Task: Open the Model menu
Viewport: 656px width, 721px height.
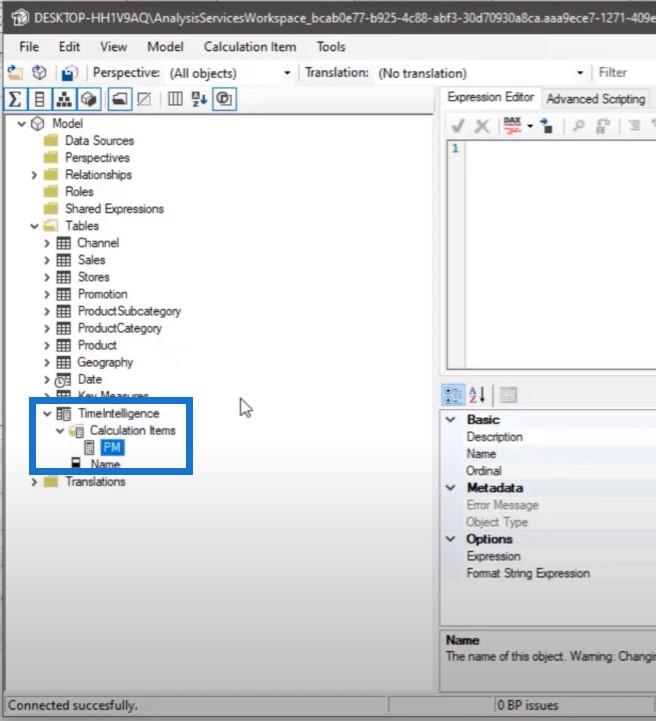Action: point(165,47)
